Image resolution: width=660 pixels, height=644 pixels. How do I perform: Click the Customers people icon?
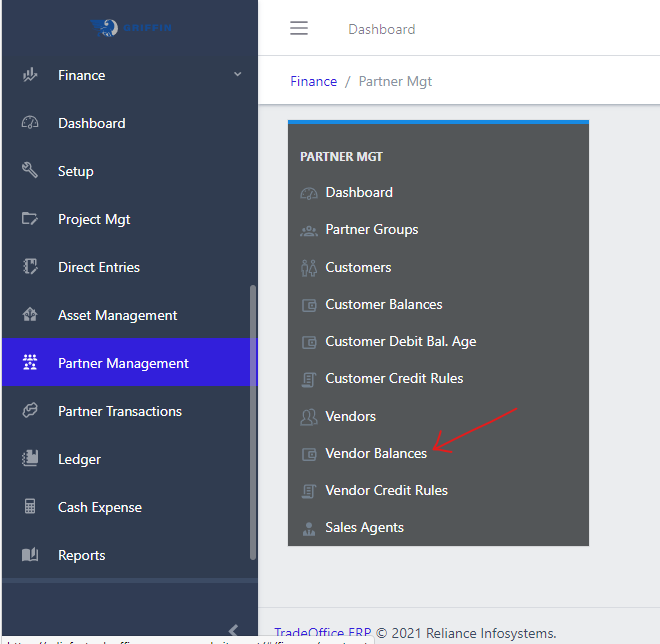point(309,268)
